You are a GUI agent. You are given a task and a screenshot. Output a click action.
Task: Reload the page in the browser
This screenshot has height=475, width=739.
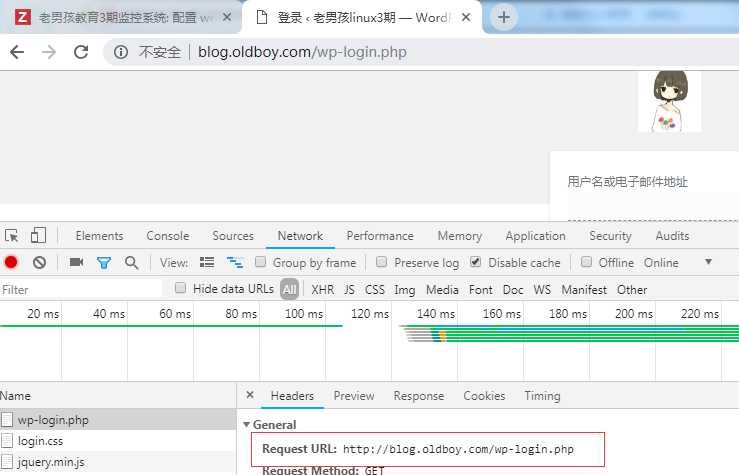pyautogui.click(x=81, y=52)
